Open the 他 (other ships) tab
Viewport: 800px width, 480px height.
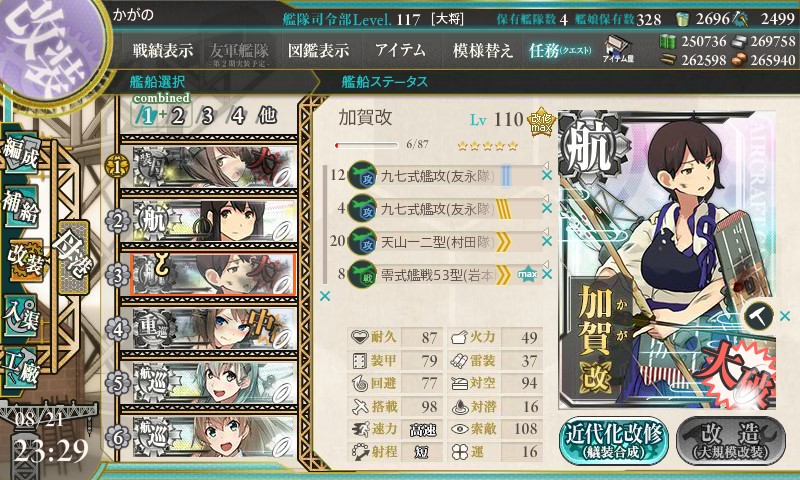tap(267, 116)
